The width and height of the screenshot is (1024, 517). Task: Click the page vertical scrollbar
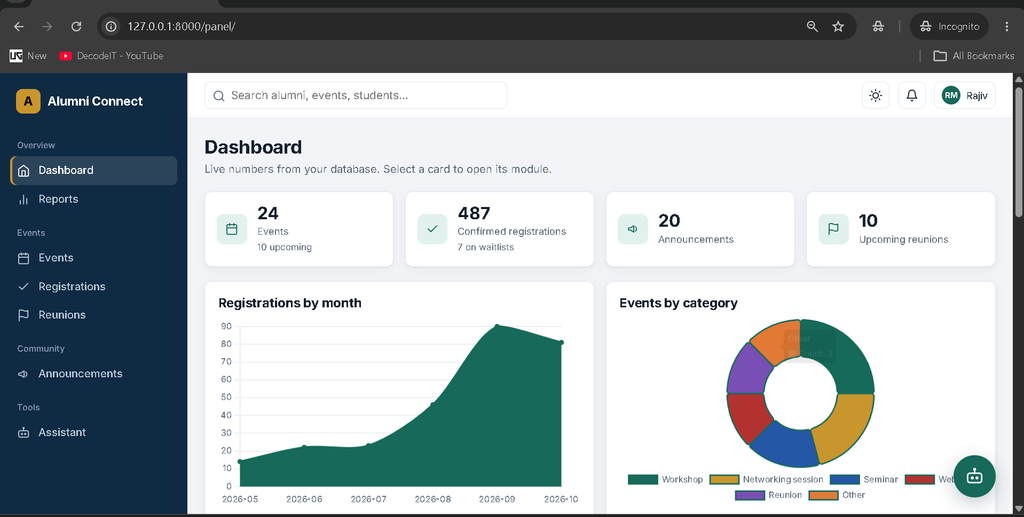tap(1019, 151)
